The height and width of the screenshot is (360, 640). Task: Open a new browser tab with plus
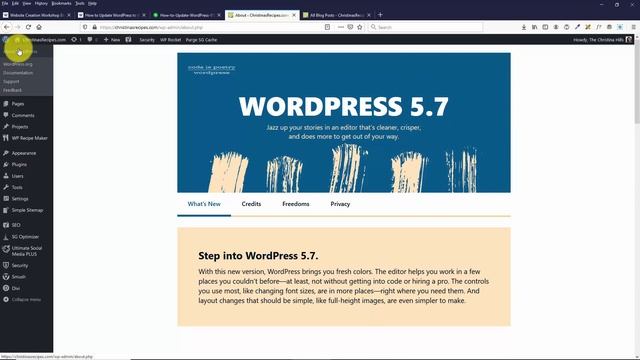[x=380, y=15]
